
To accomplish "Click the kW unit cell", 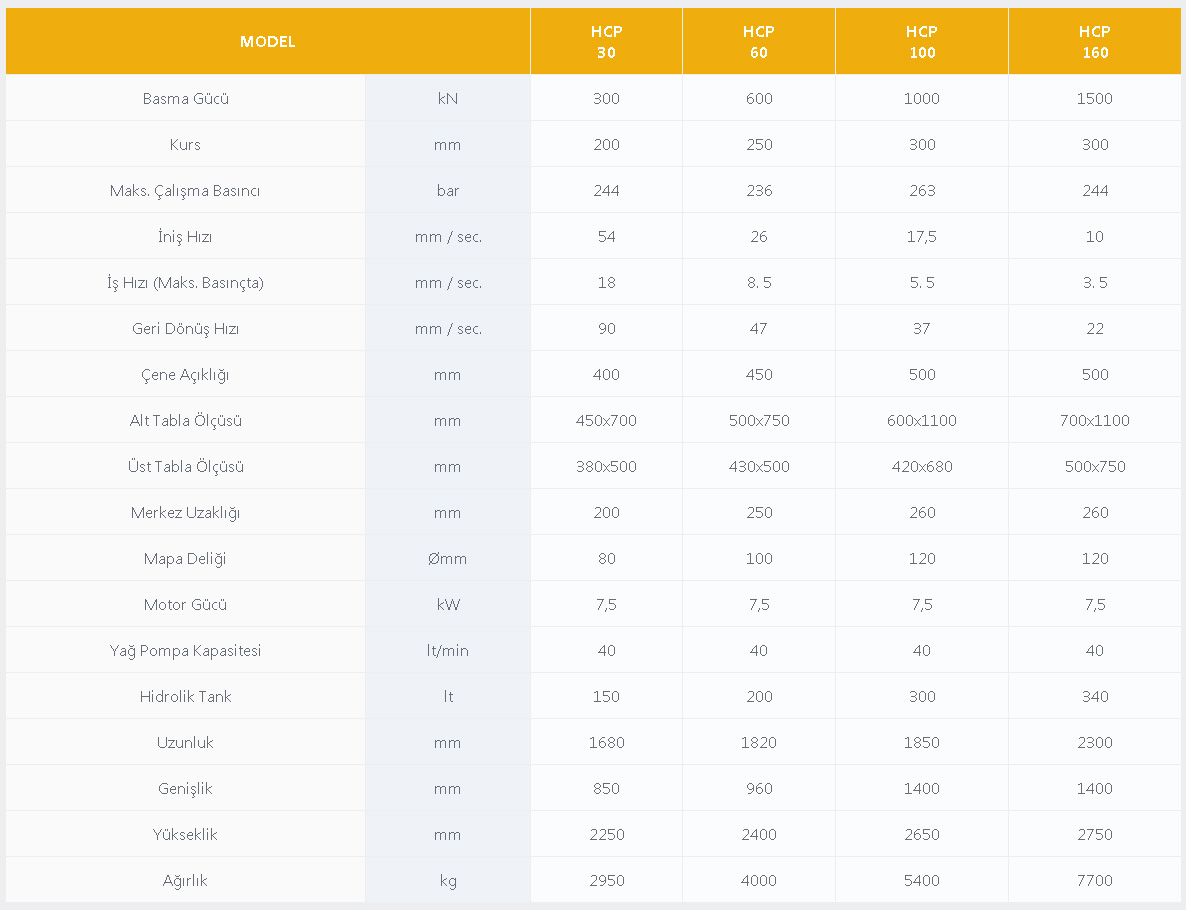I will (448, 605).
